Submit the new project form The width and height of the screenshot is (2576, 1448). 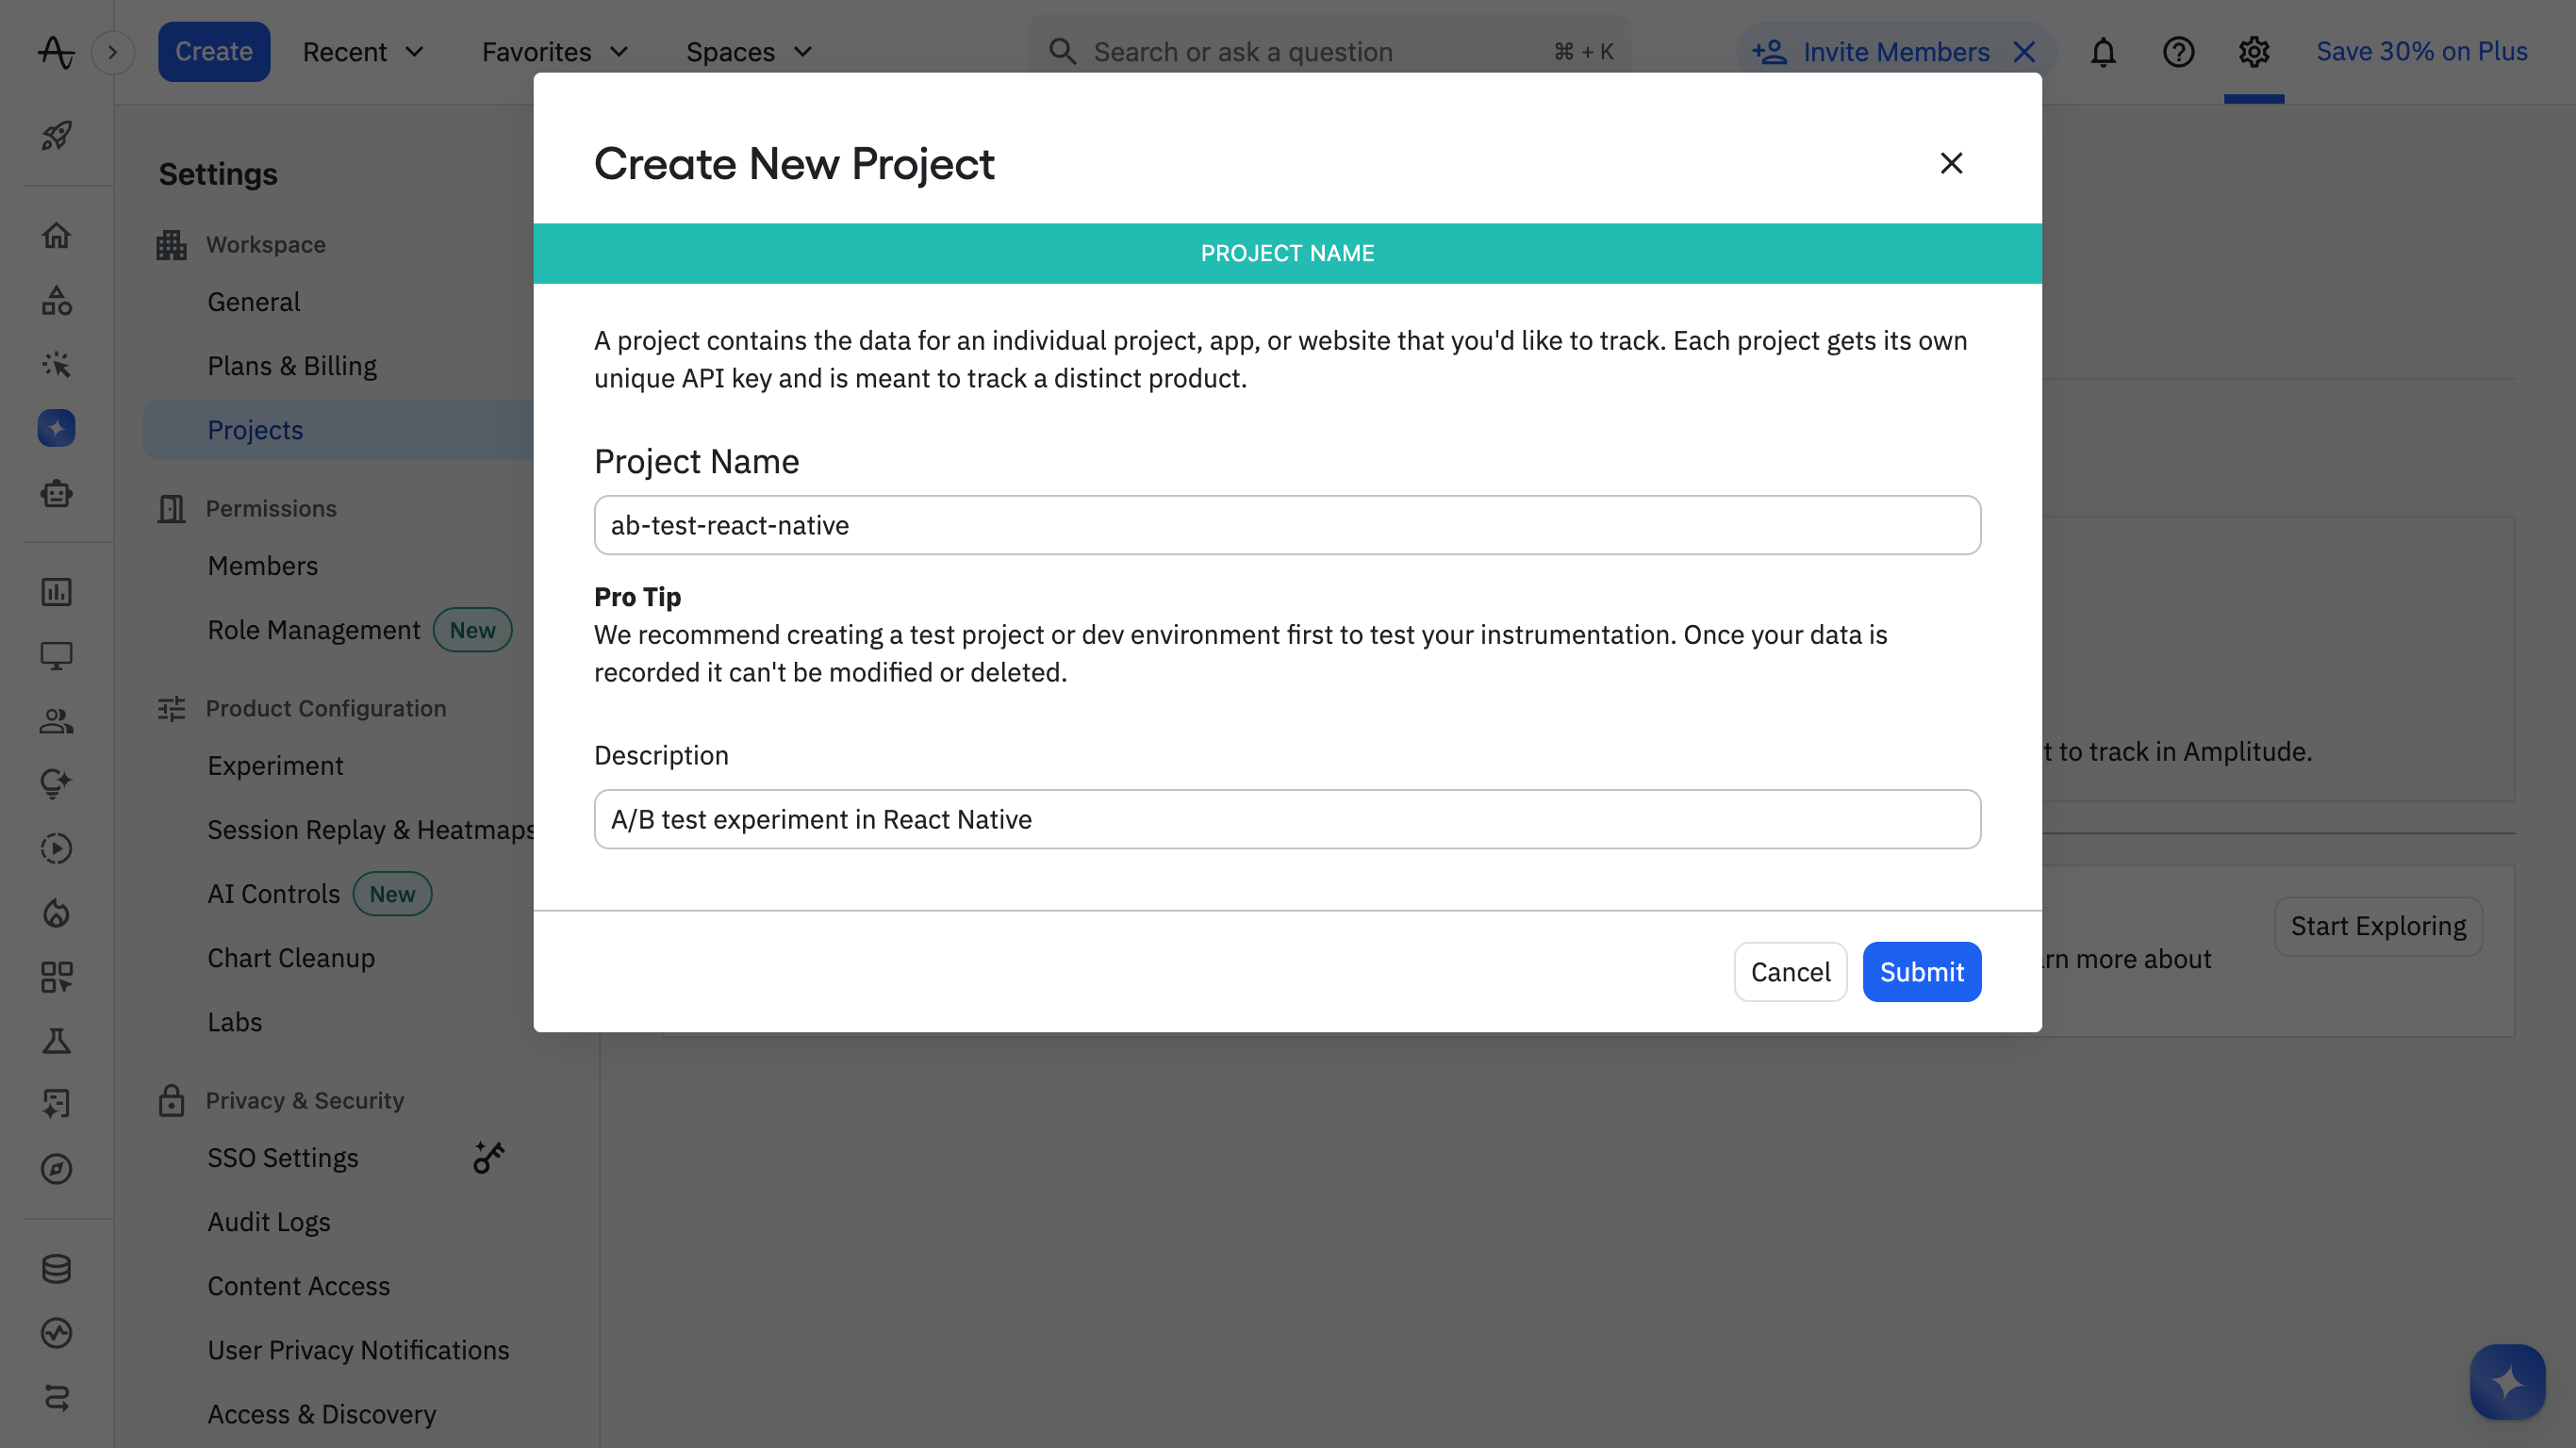coord(1921,971)
